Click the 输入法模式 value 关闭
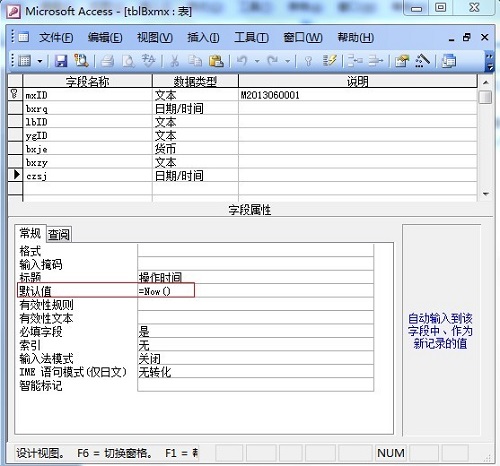The height and width of the screenshot is (466, 500). click(255, 358)
